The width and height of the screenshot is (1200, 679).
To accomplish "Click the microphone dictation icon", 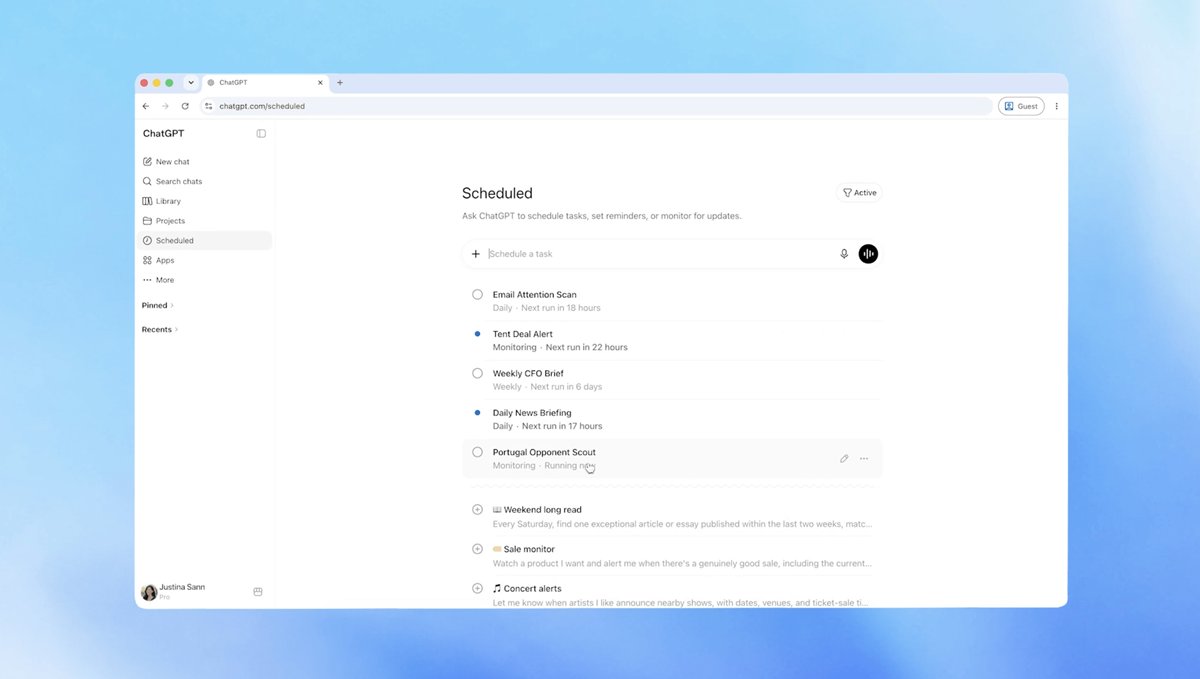I will pos(844,254).
